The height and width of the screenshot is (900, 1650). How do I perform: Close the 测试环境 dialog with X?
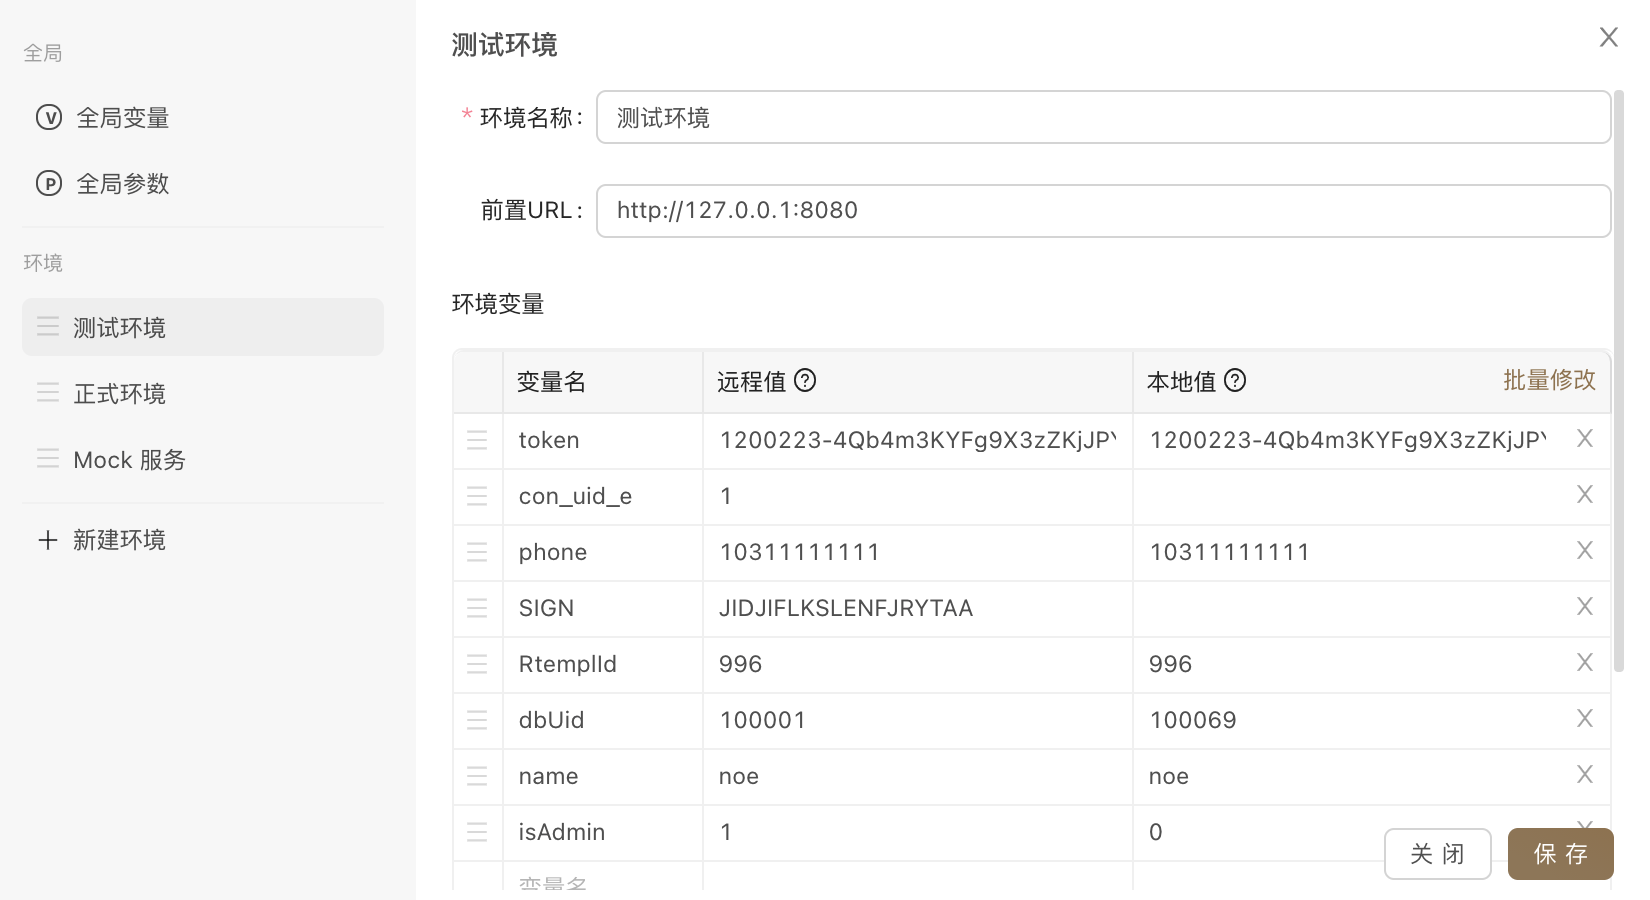point(1608,37)
